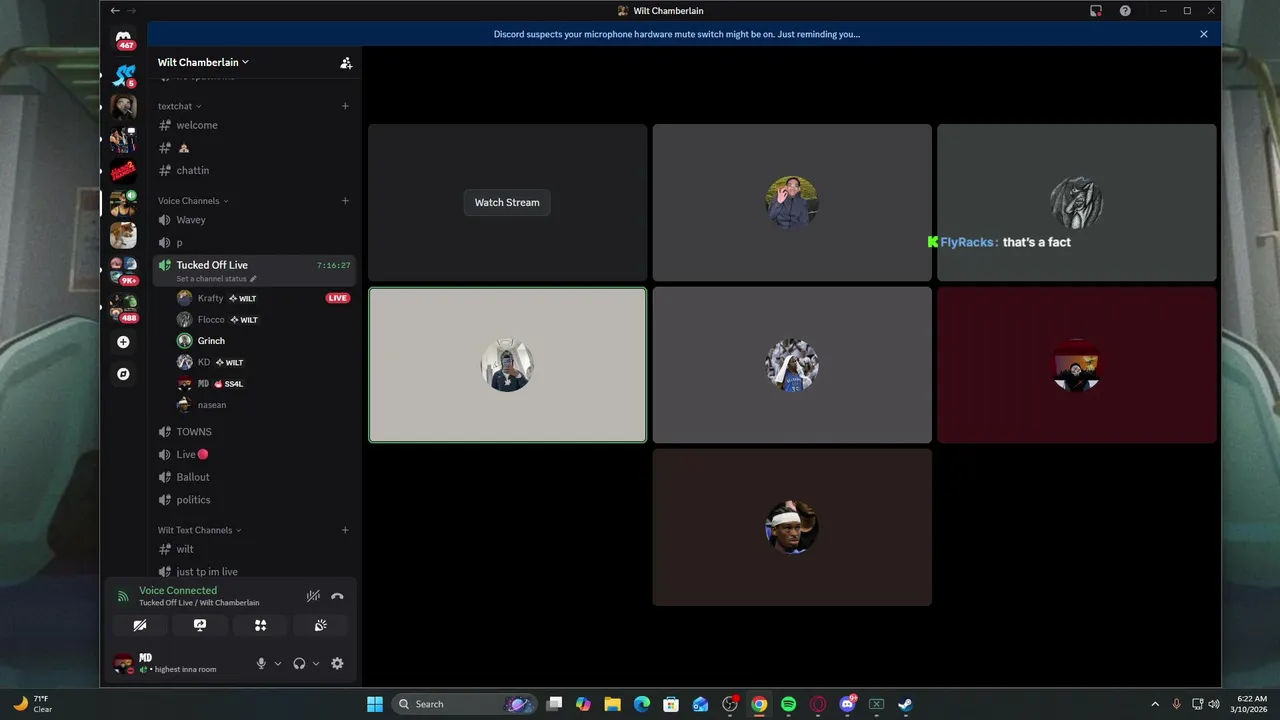Select the dark red participant tile

1077,365
